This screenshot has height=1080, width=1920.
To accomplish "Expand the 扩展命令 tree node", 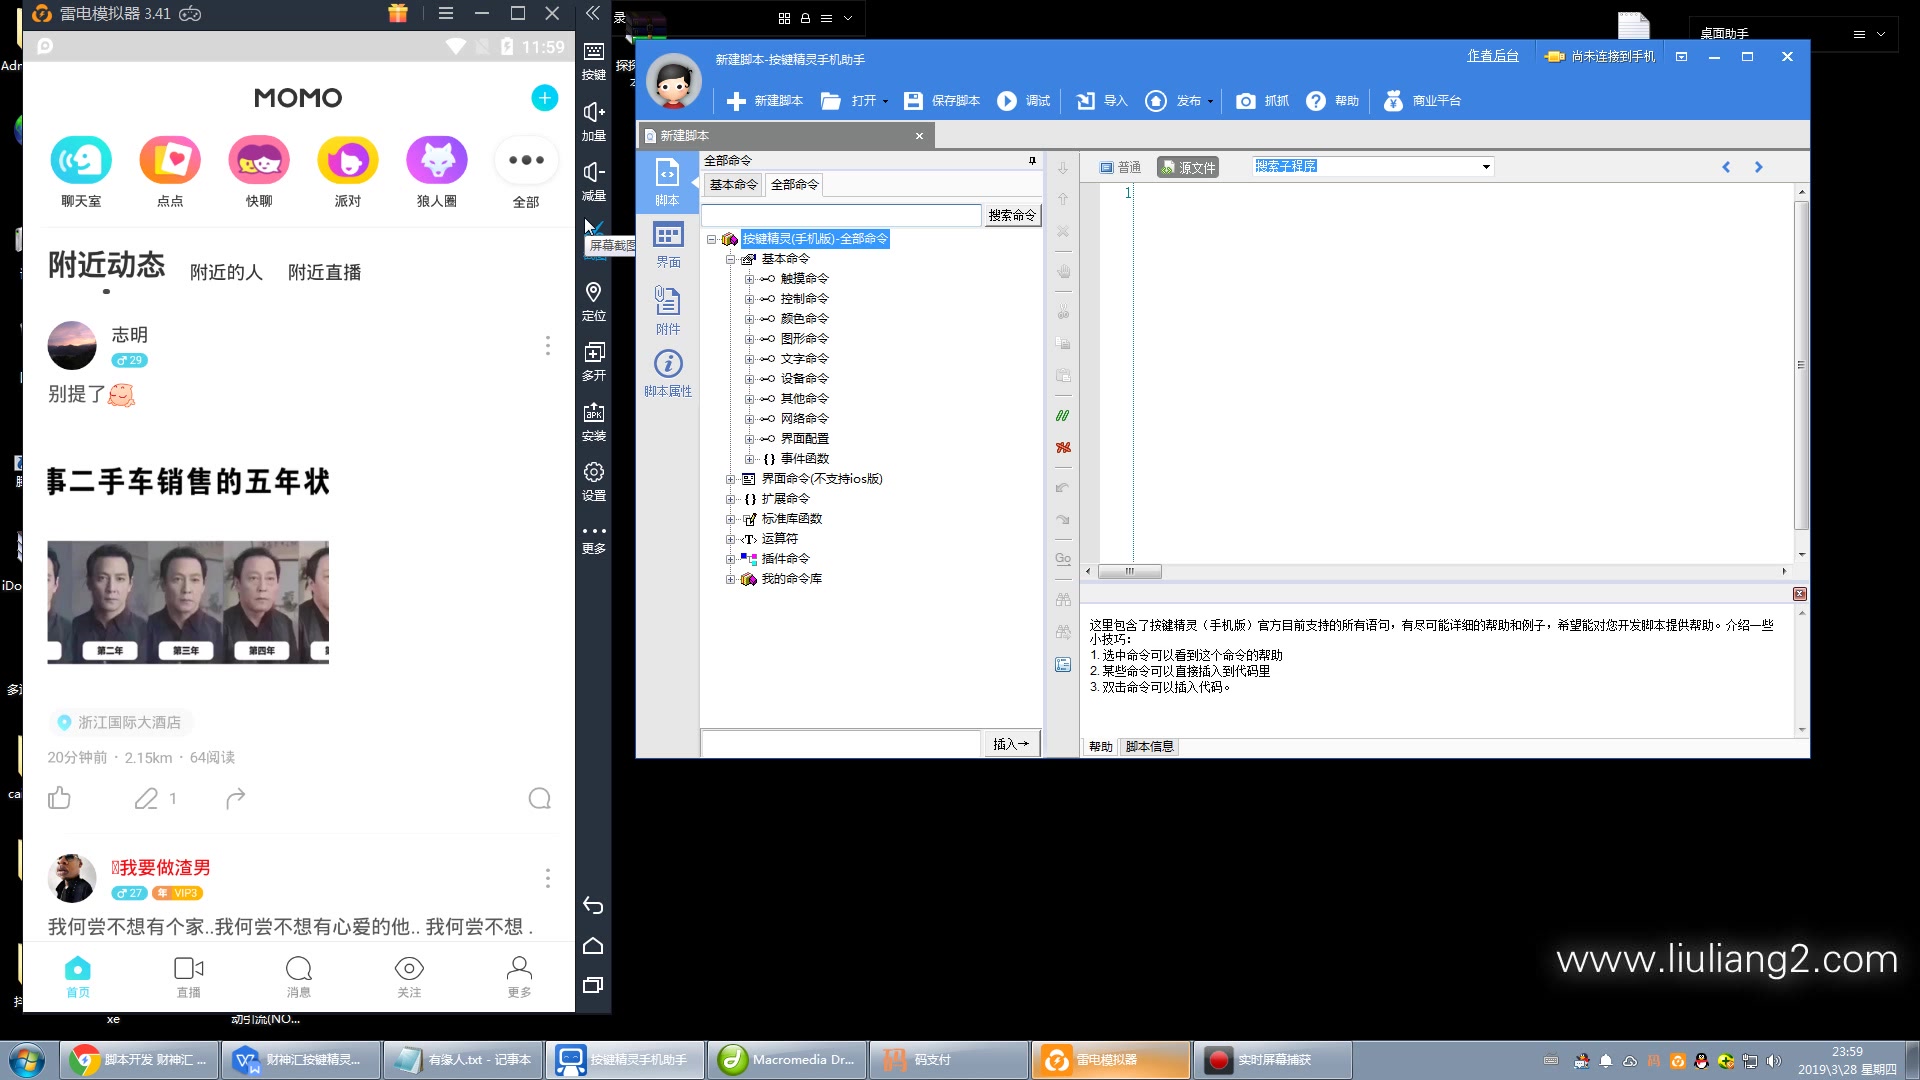I will [730, 499].
